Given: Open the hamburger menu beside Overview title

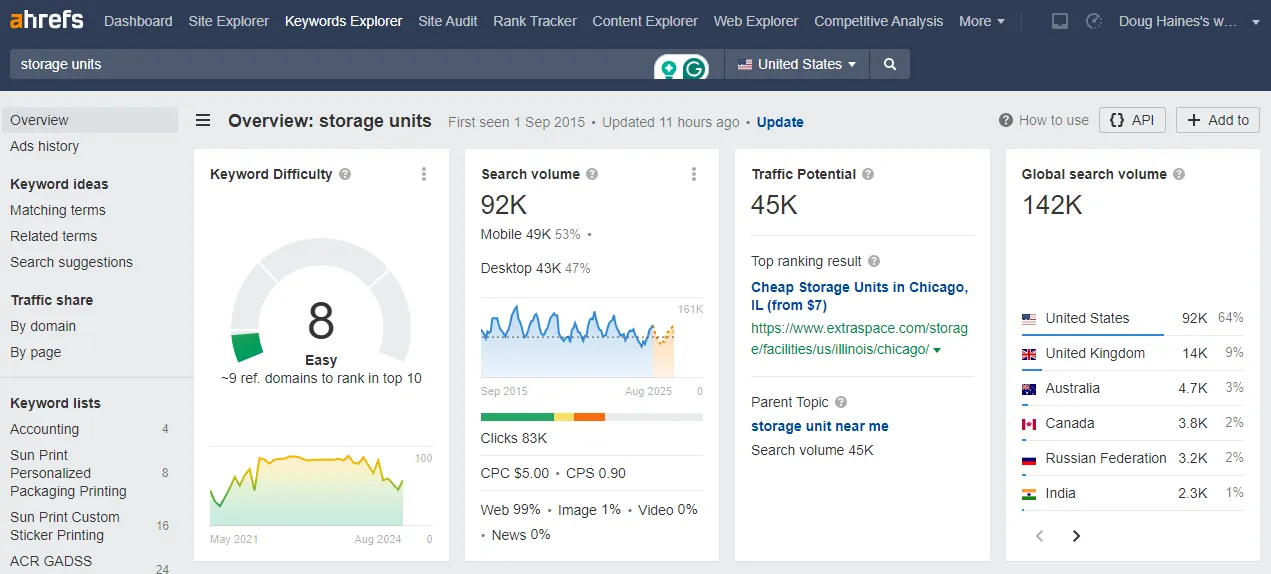Looking at the screenshot, I should pyautogui.click(x=203, y=121).
